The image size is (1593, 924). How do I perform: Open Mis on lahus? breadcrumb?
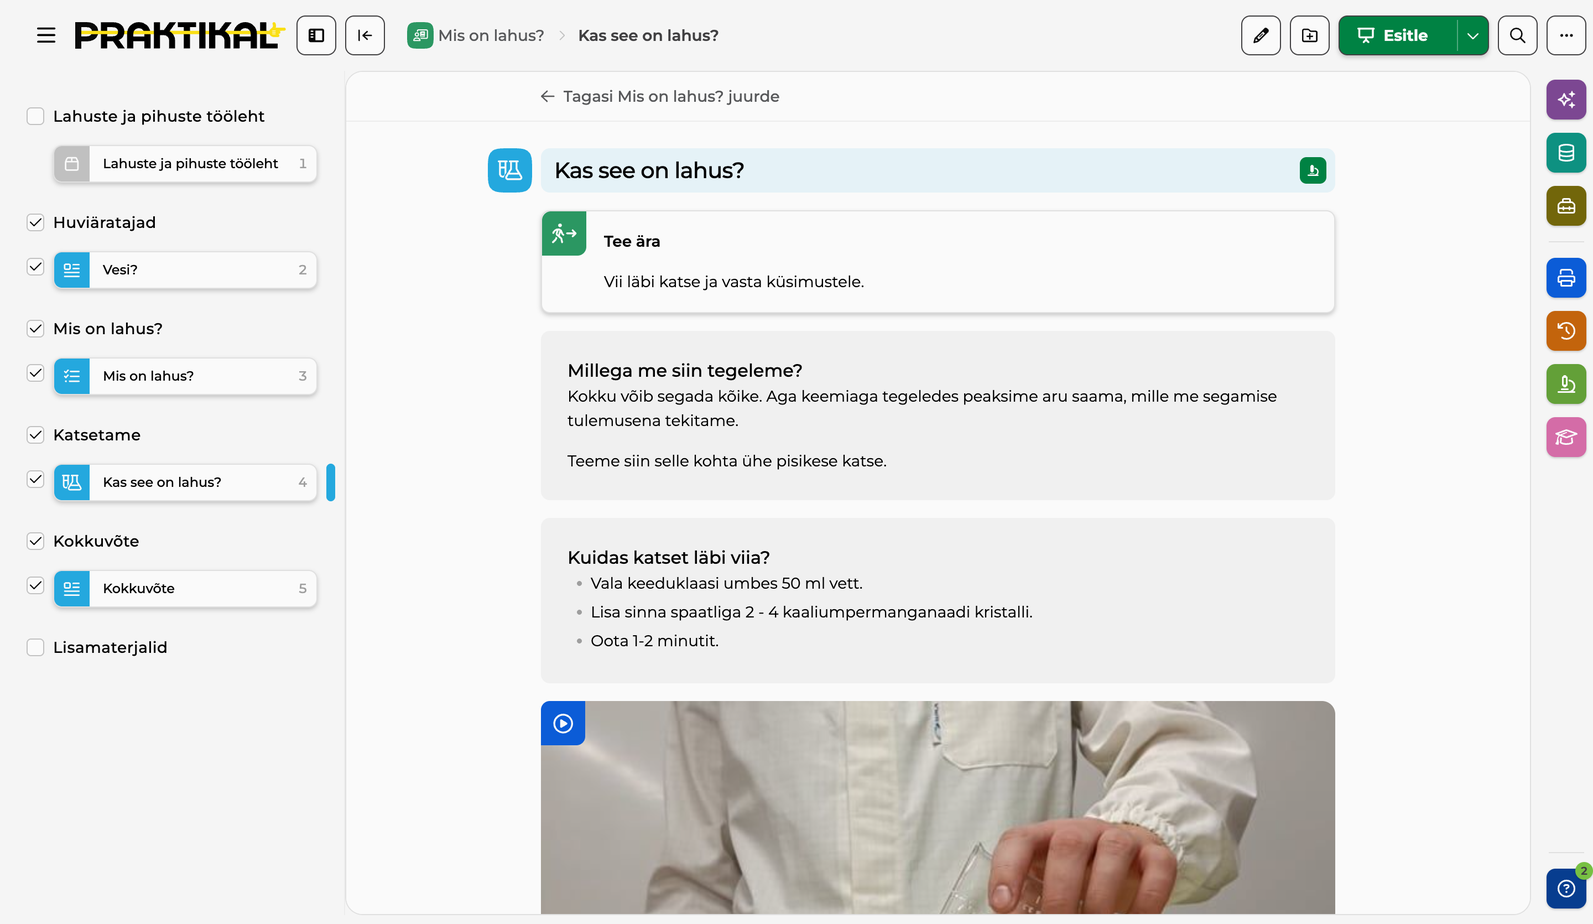click(x=476, y=35)
